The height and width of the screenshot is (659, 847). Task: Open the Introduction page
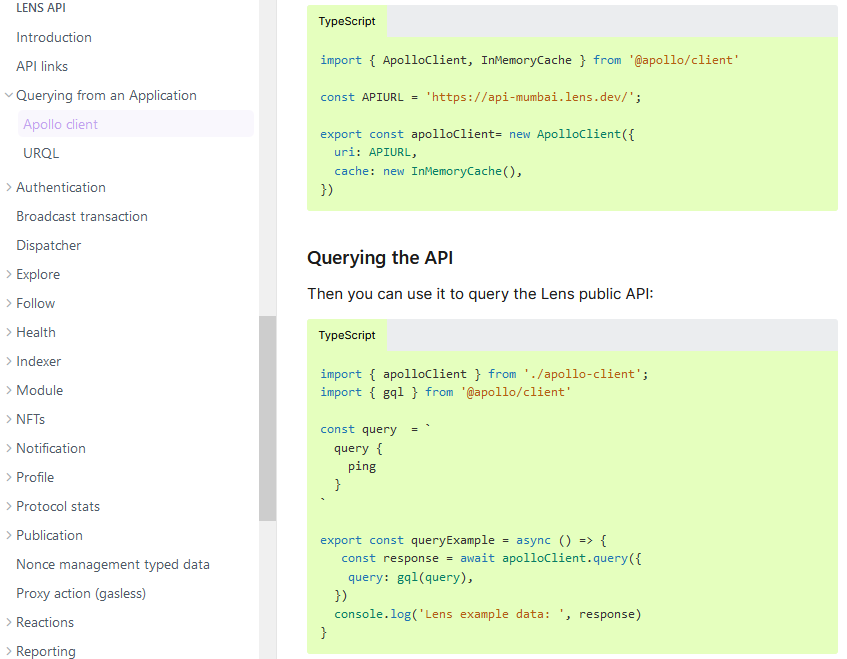[x=54, y=37]
